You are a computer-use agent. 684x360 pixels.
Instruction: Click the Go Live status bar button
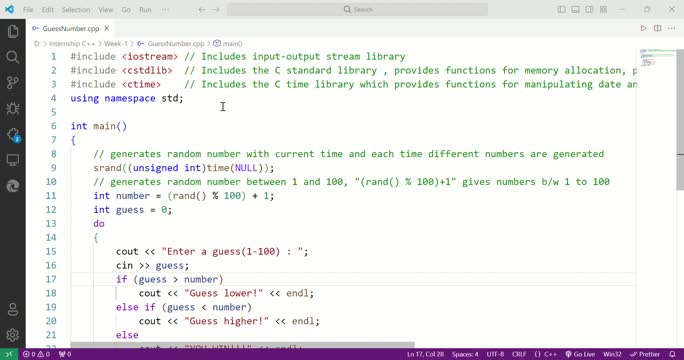[580, 354]
